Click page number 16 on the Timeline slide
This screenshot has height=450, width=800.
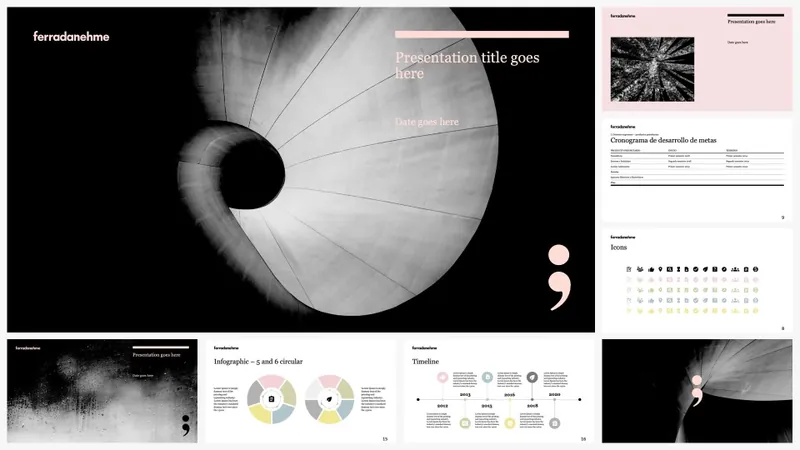coord(583,439)
